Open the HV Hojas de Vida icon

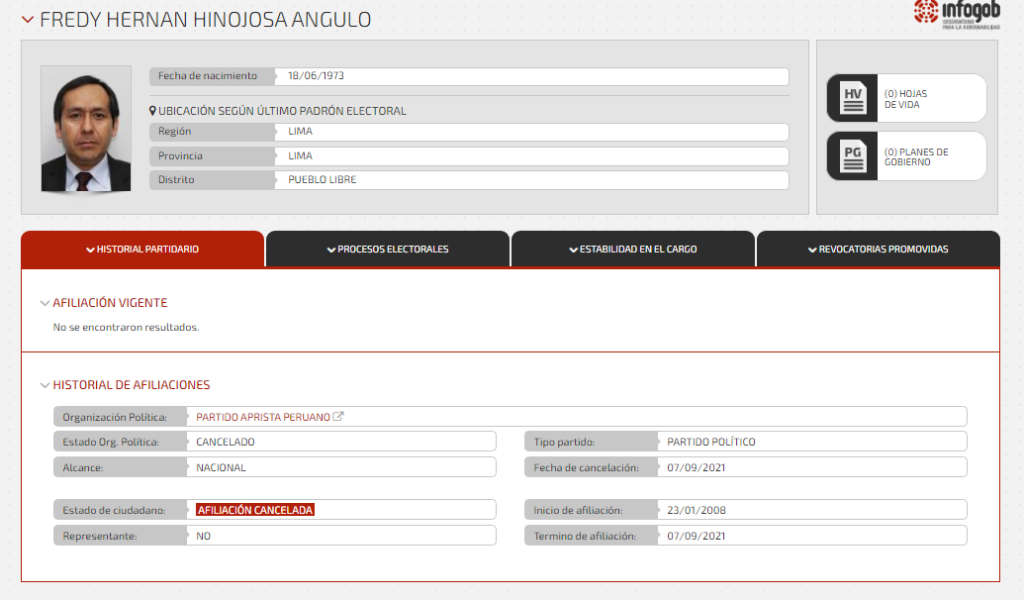tap(853, 98)
